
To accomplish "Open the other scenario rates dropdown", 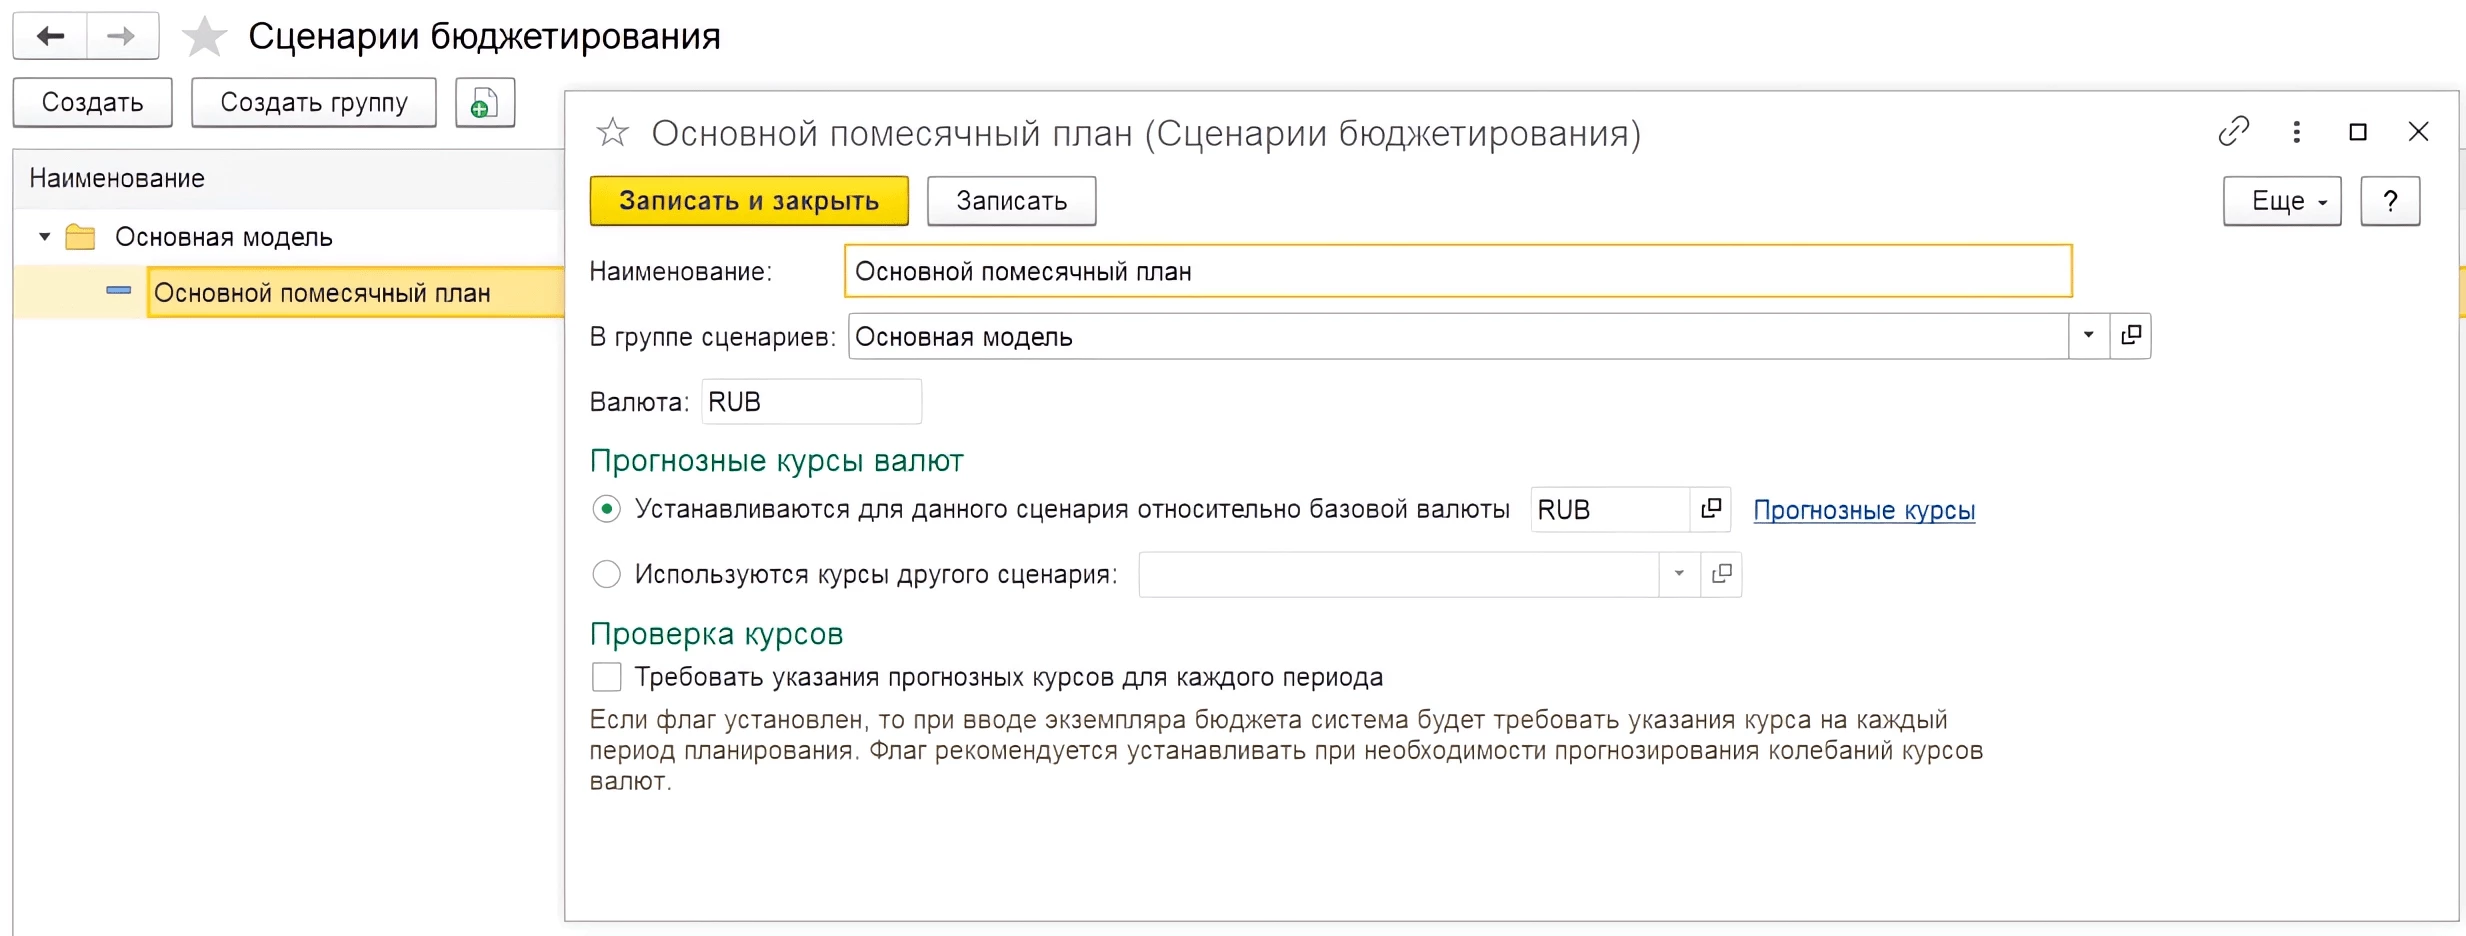I will [1679, 574].
